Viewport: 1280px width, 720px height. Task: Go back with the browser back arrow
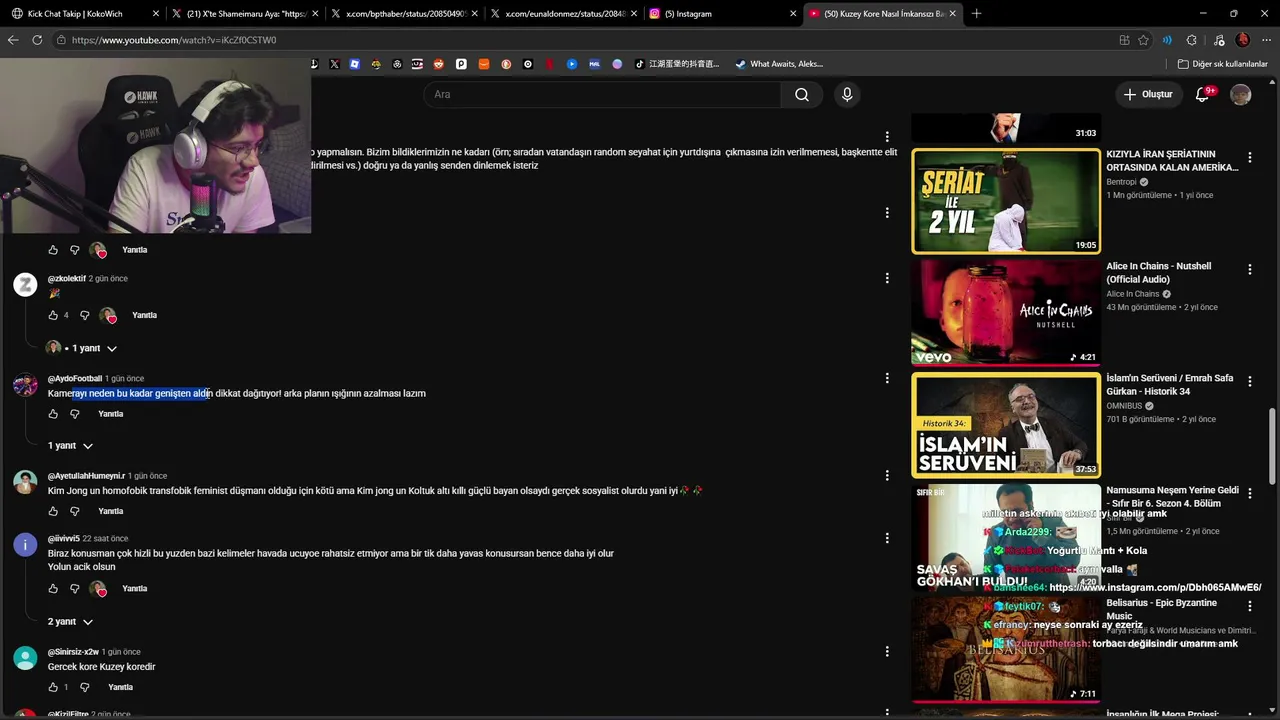13,40
